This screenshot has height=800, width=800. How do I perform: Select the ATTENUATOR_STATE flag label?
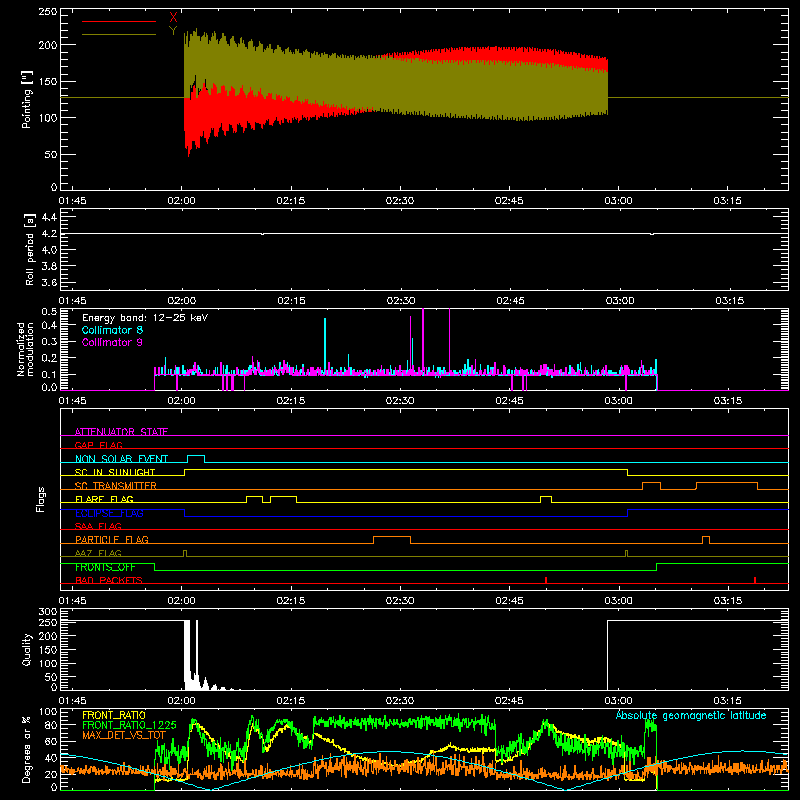[121, 432]
